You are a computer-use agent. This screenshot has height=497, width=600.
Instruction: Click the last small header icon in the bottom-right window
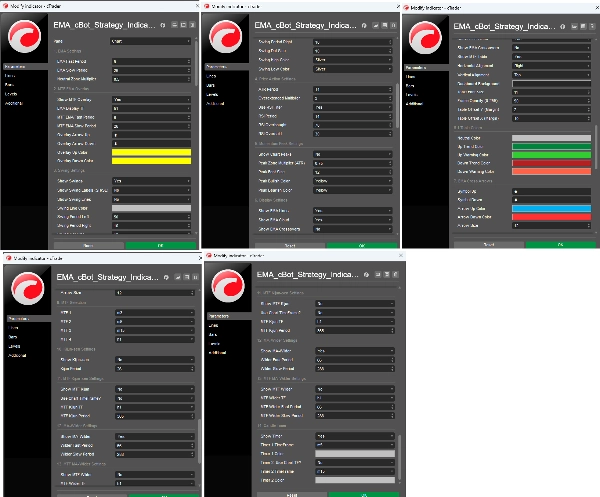[396, 274]
